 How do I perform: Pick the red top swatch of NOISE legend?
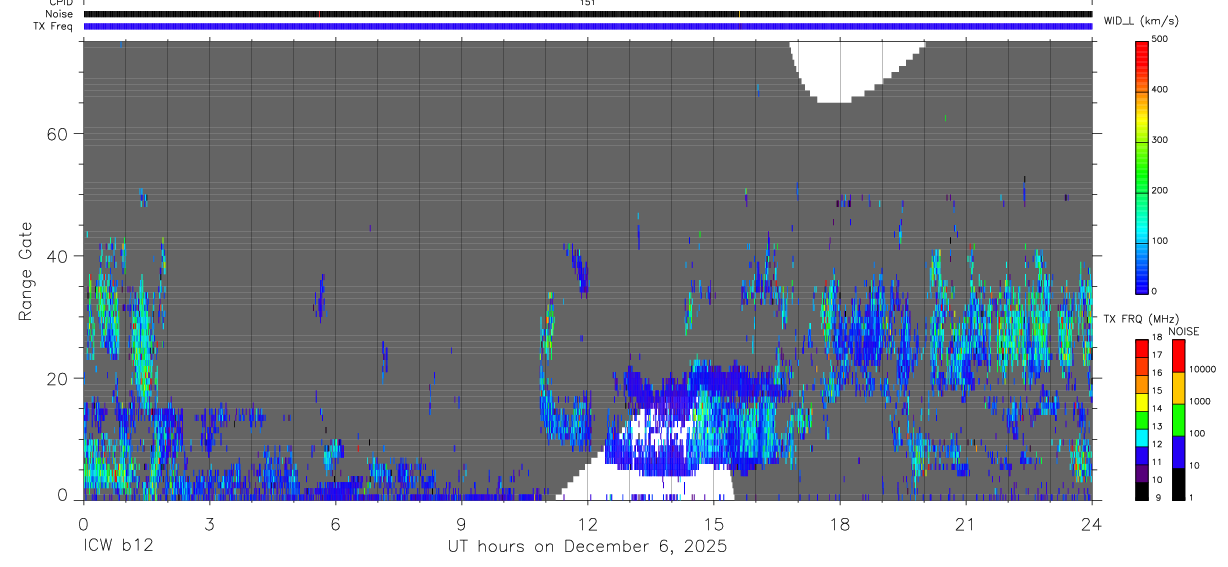tap(1178, 355)
